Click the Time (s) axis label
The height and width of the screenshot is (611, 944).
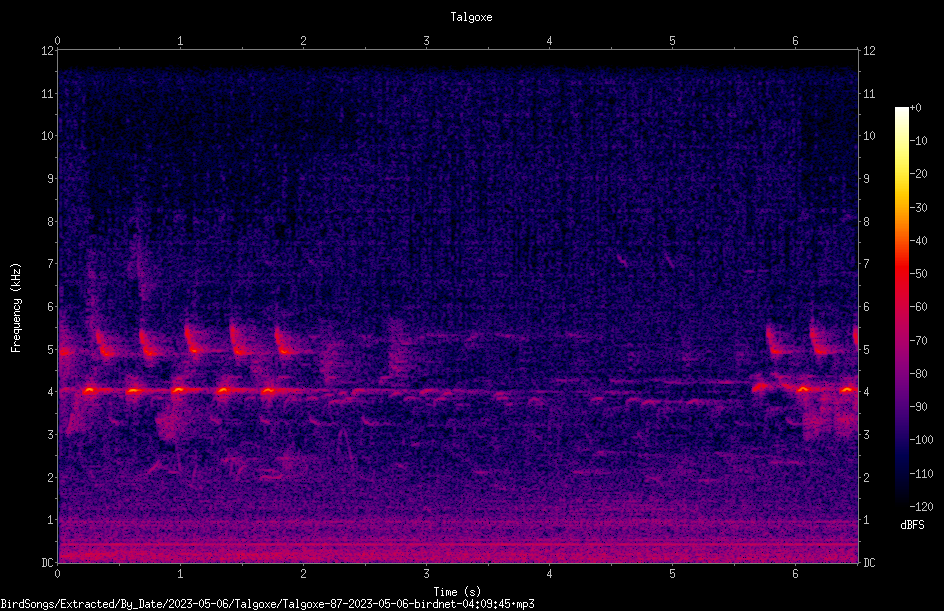(457, 592)
